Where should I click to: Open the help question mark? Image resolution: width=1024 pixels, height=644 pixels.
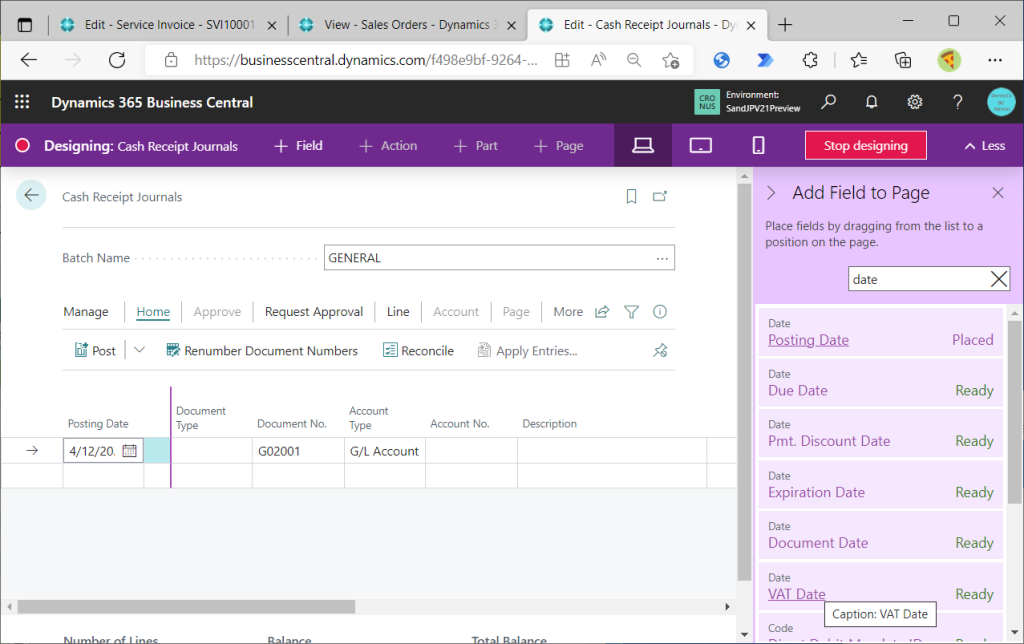(957, 102)
